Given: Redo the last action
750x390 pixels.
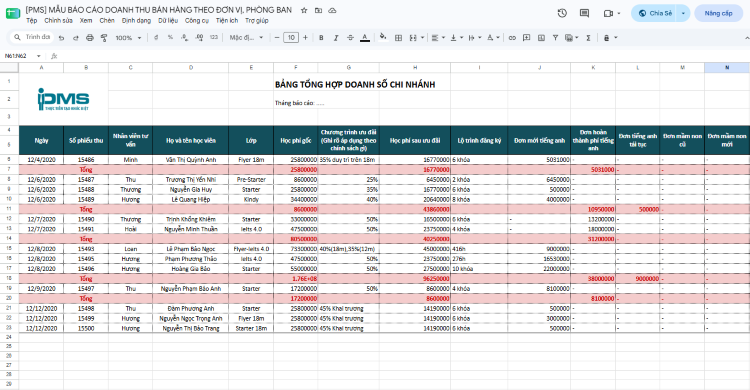Looking at the screenshot, I should [x=76, y=37].
